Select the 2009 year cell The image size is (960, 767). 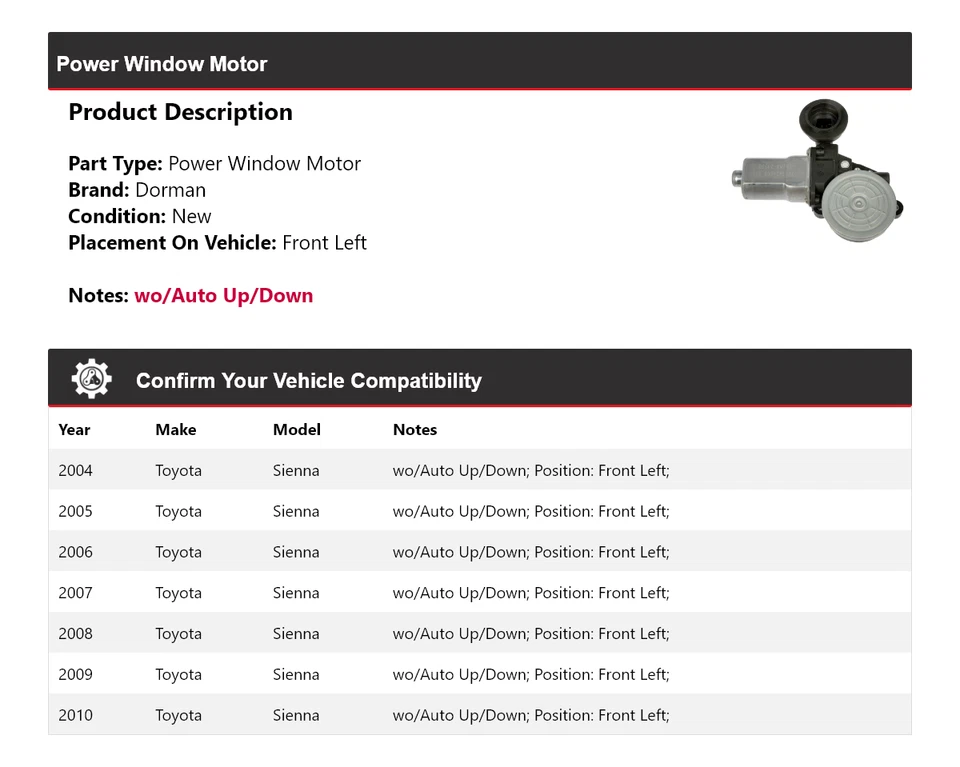coord(75,675)
